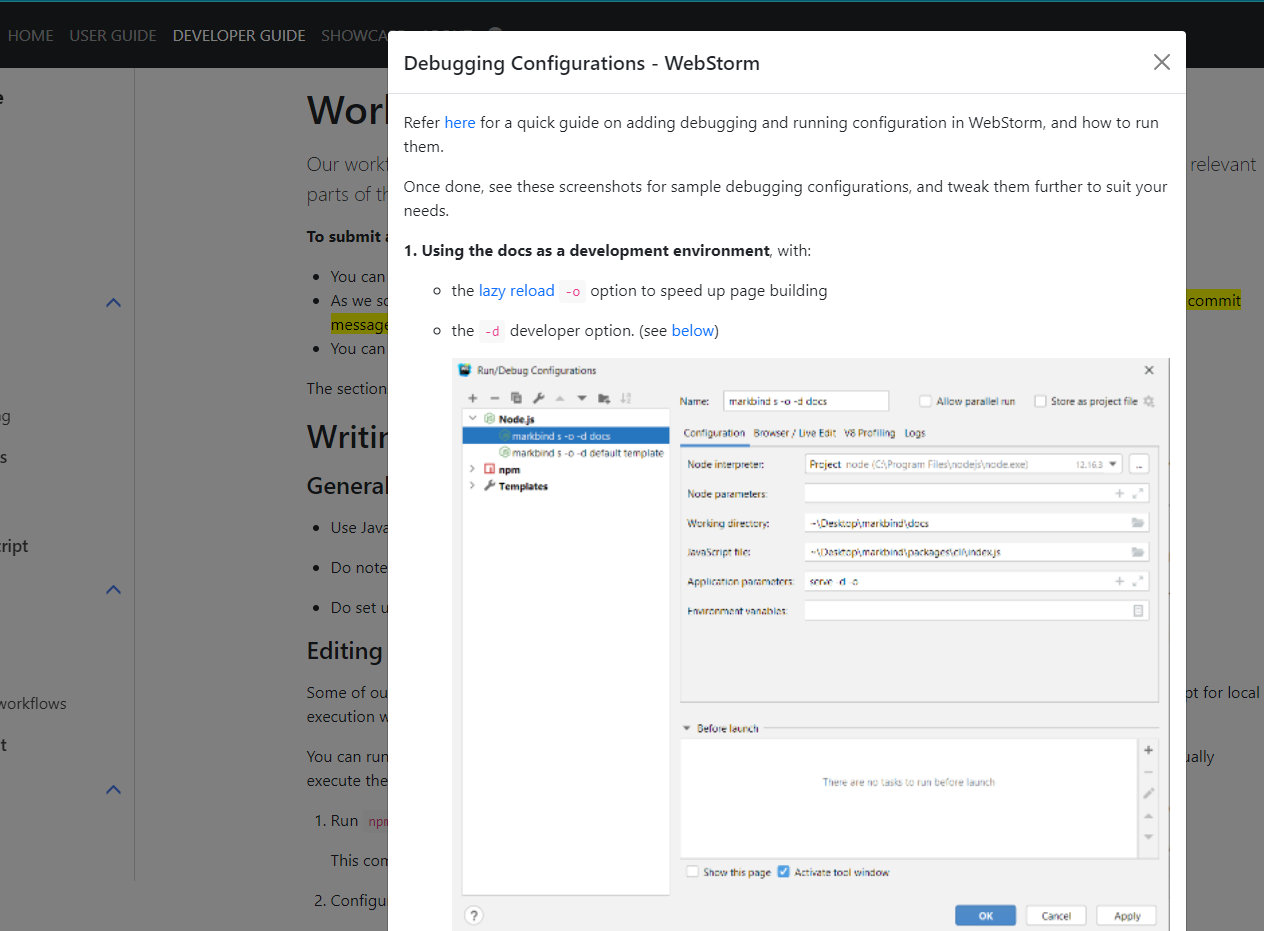This screenshot has height=931, width=1264.
Task: Click the Move up arrow icon in the configurations toolbar
Action: point(560,398)
